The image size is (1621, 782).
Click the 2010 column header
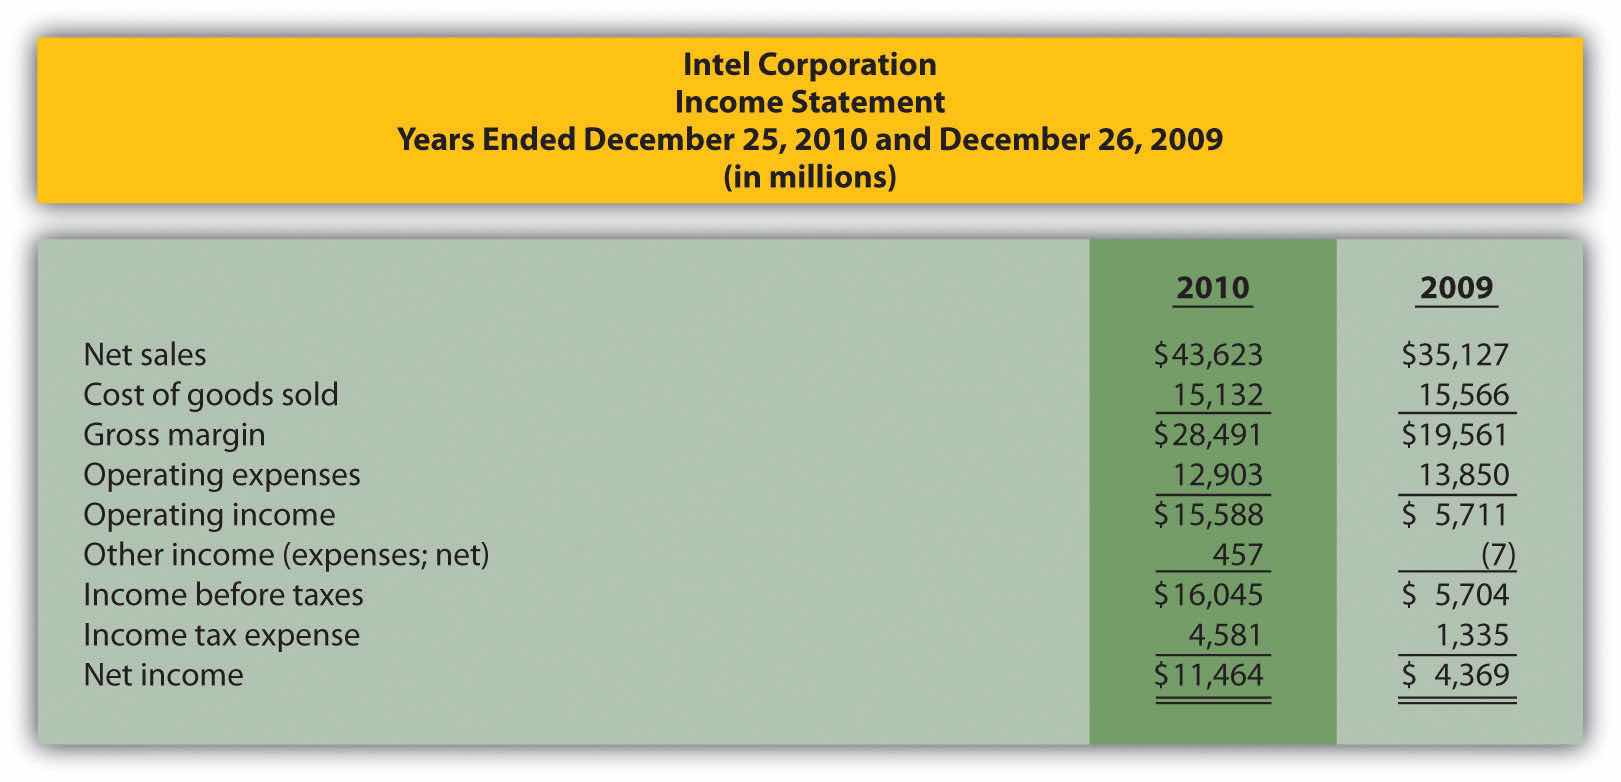click(1212, 288)
